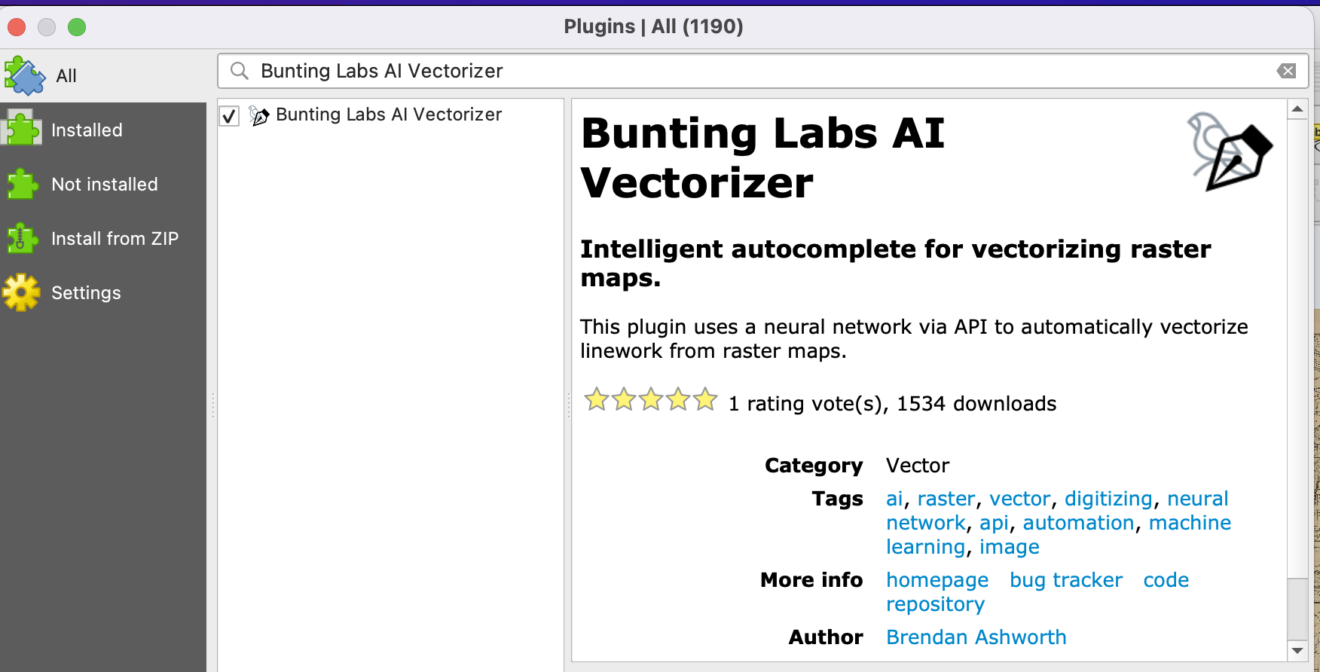Click in the plugin search field

pos(760,71)
